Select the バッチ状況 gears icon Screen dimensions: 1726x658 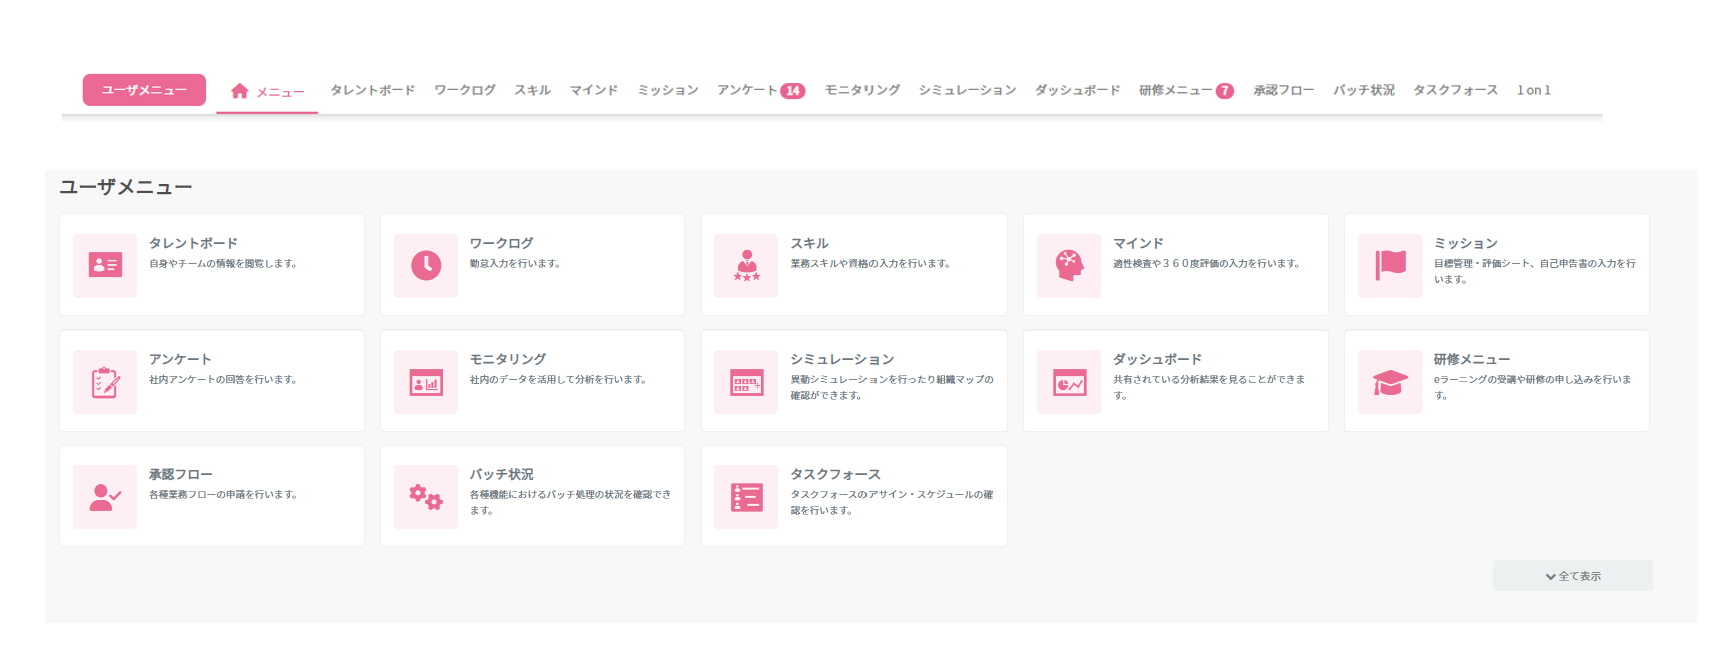coord(426,497)
